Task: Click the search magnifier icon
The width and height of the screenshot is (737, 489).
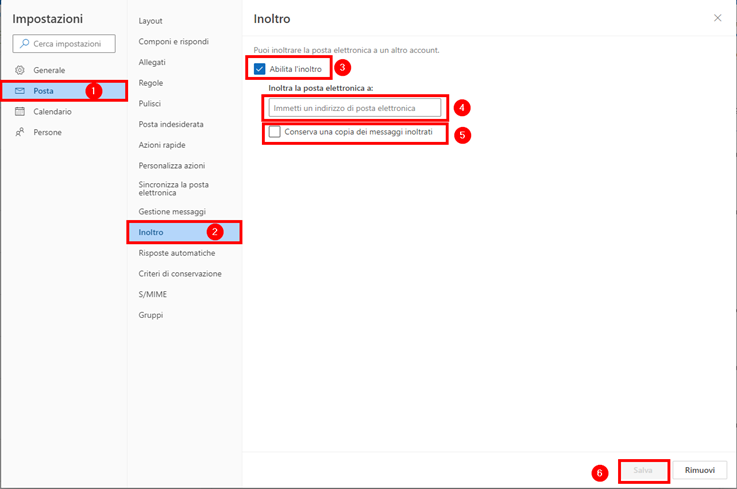Action: coord(24,44)
